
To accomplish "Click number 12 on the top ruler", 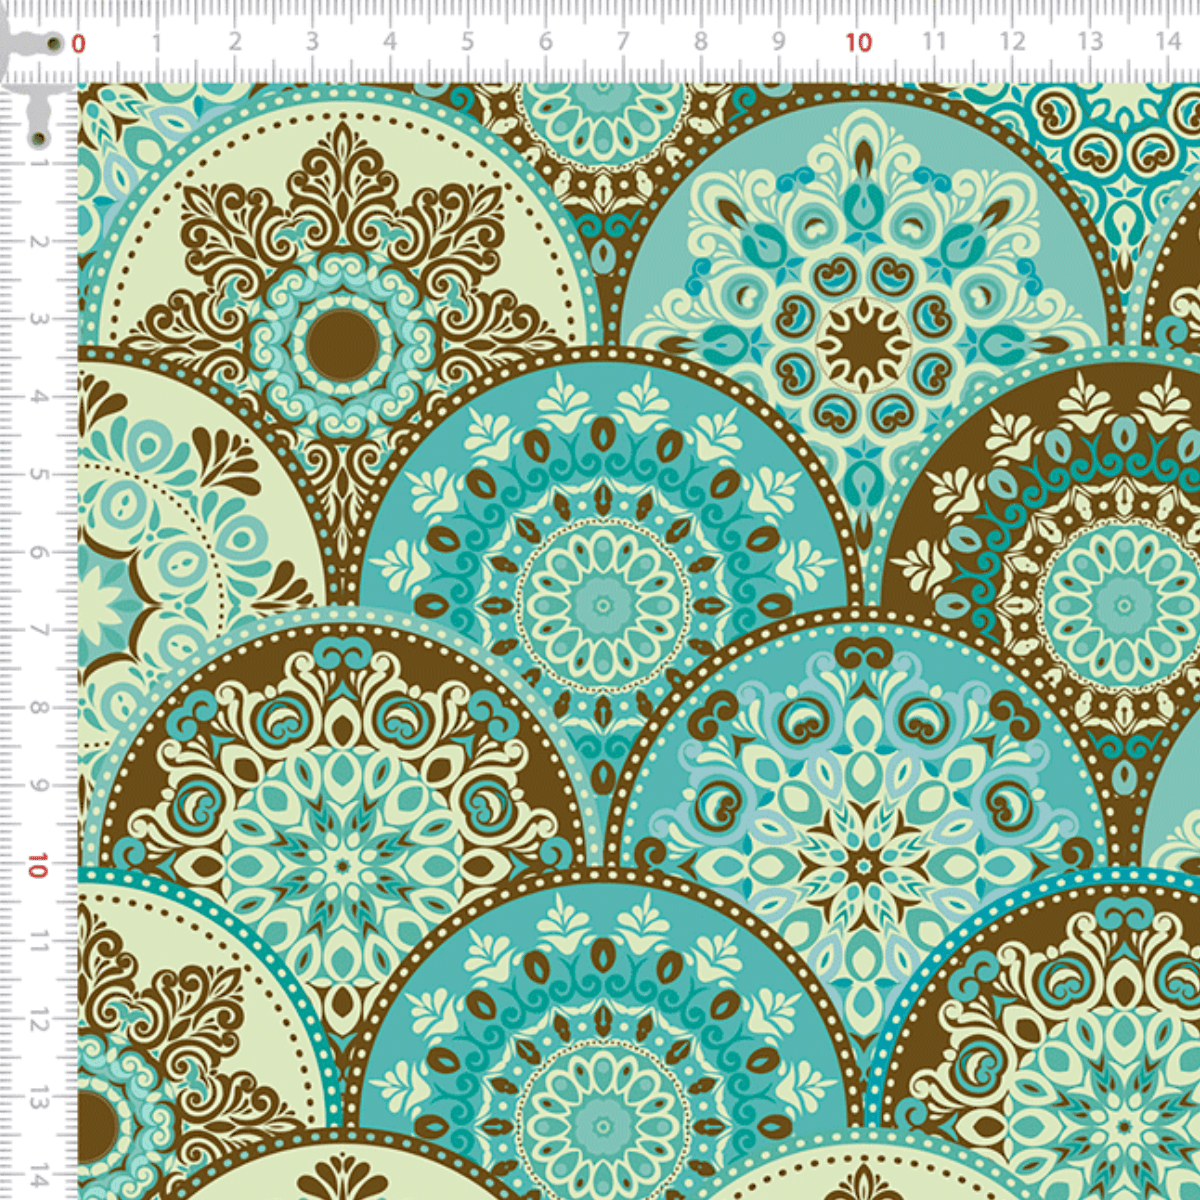I will pos(1012,42).
